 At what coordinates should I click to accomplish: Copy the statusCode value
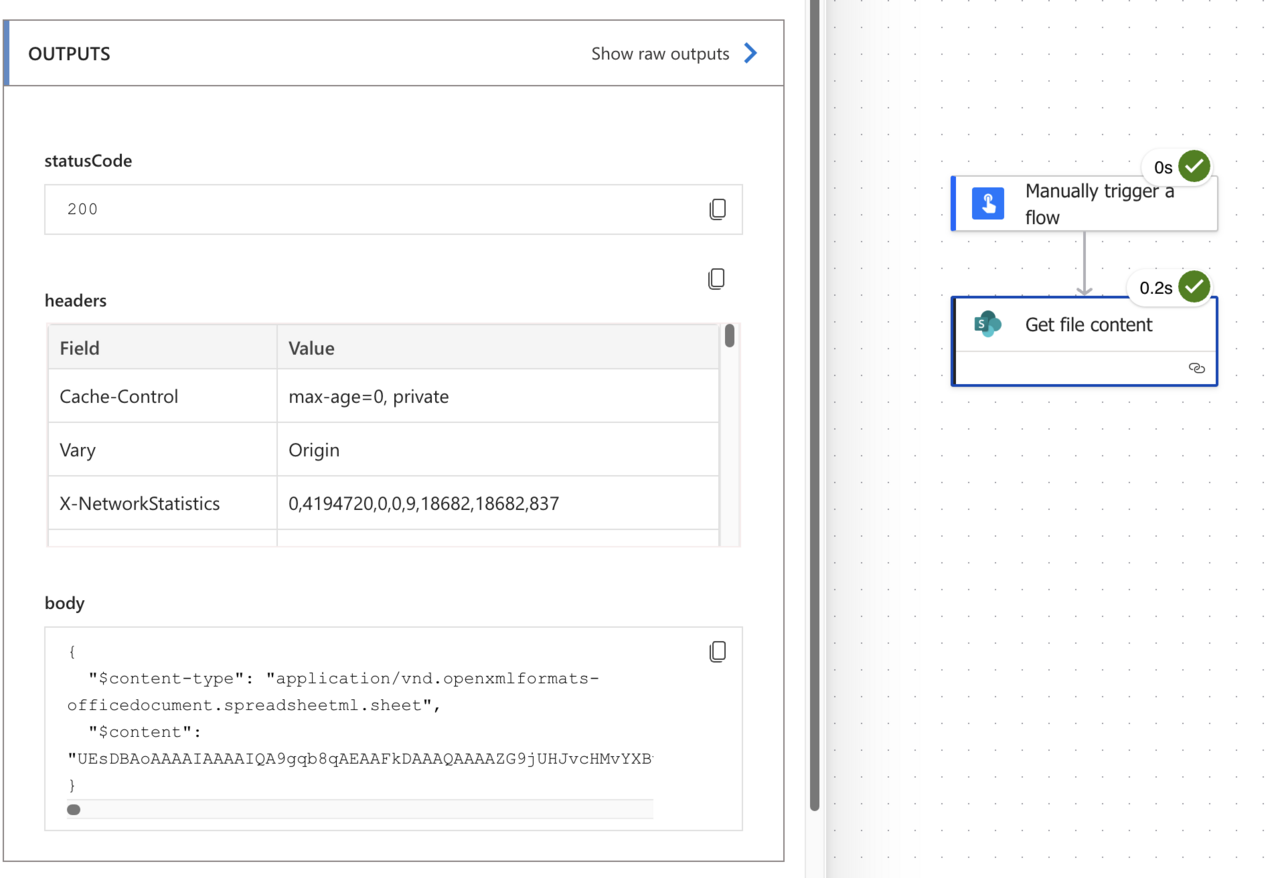[x=717, y=209]
